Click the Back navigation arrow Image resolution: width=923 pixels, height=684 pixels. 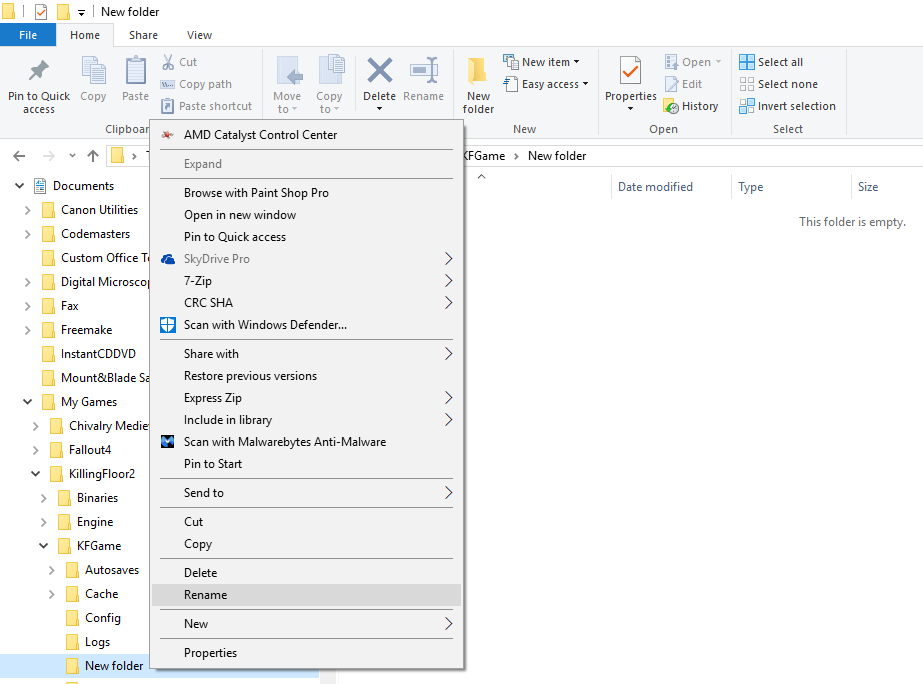pyautogui.click(x=19, y=156)
